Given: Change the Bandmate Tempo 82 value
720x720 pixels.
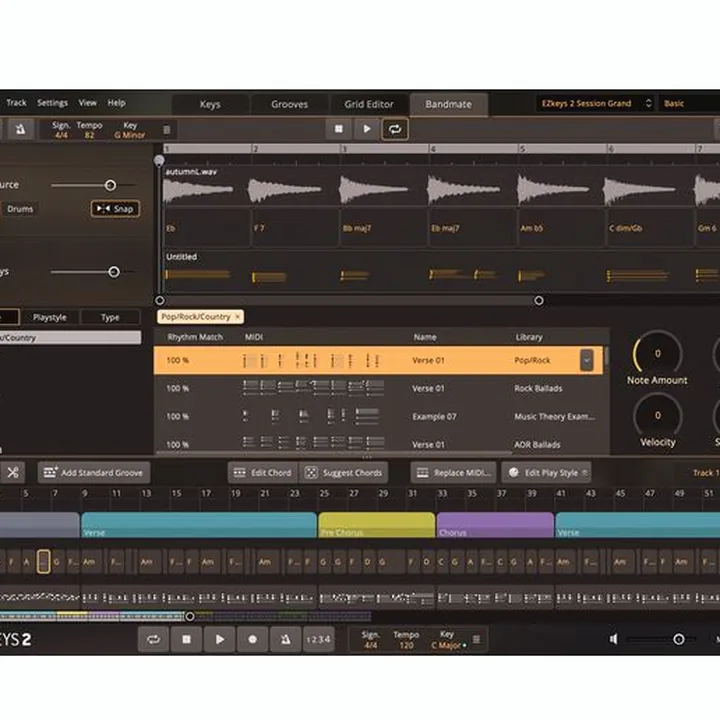Looking at the screenshot, I should pyautogui.click(x=89, y=135).
